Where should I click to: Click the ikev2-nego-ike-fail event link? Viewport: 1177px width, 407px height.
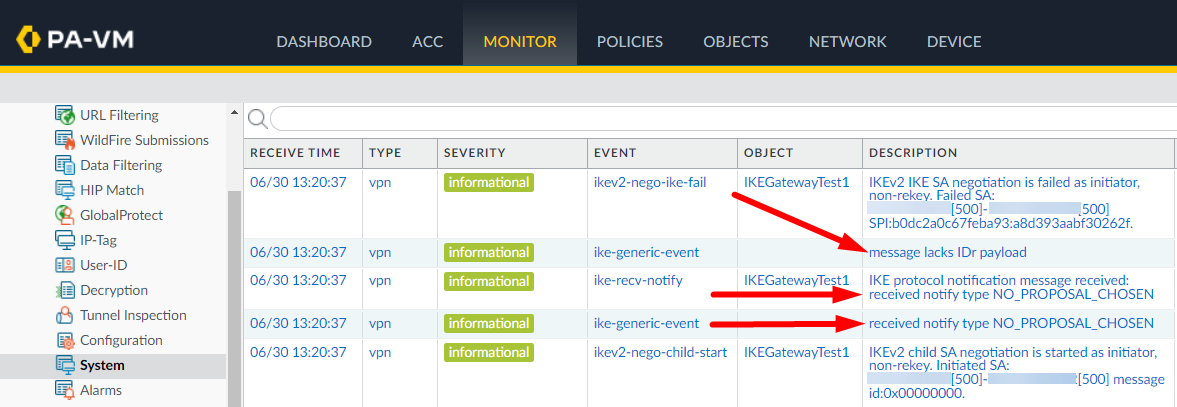pos(649,182)
